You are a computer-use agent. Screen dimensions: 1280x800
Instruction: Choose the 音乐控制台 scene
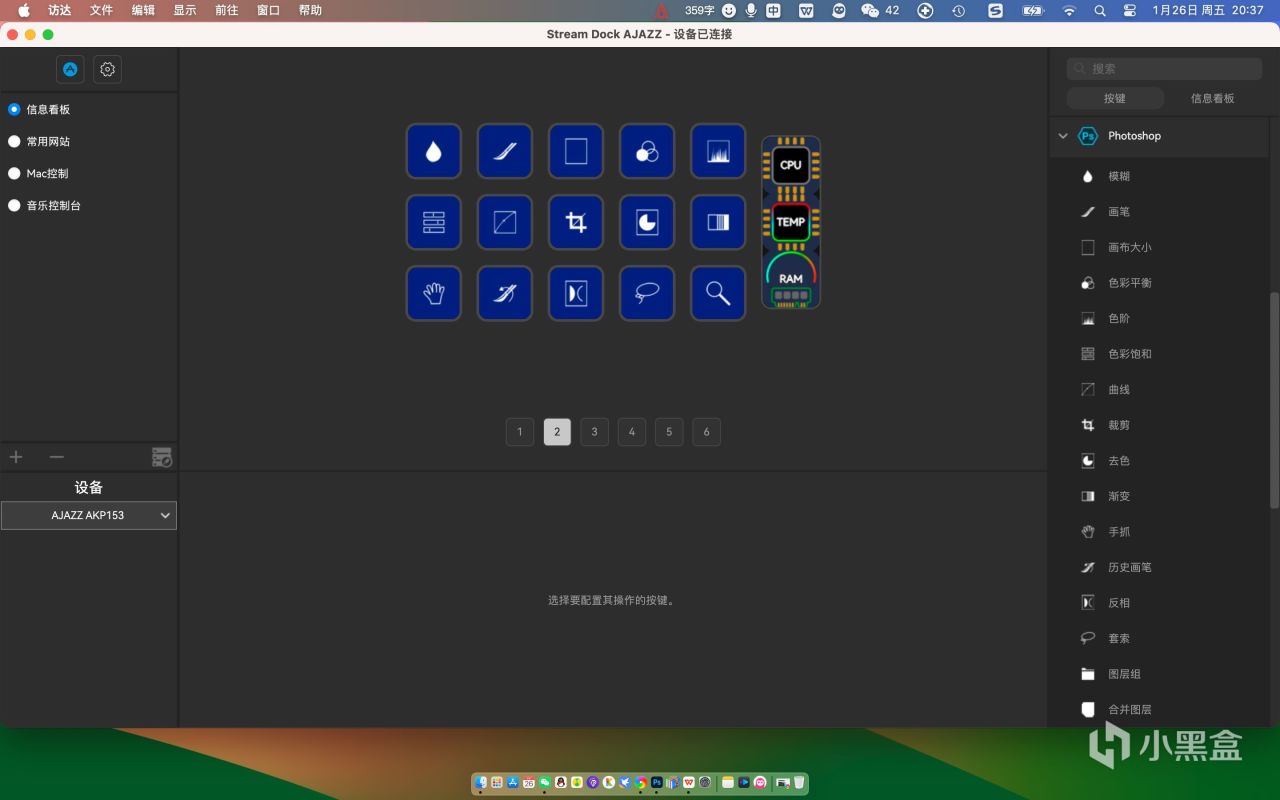tap(14, 205)
